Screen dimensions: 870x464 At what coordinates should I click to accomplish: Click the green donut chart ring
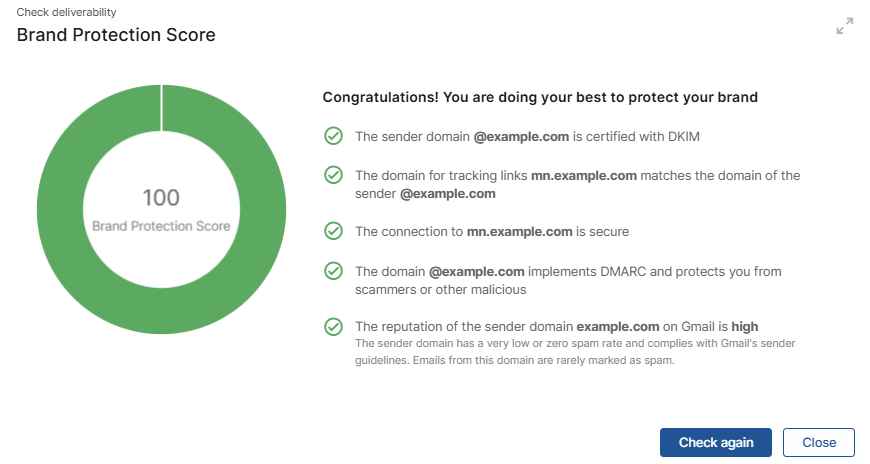[x=61, y=210]
